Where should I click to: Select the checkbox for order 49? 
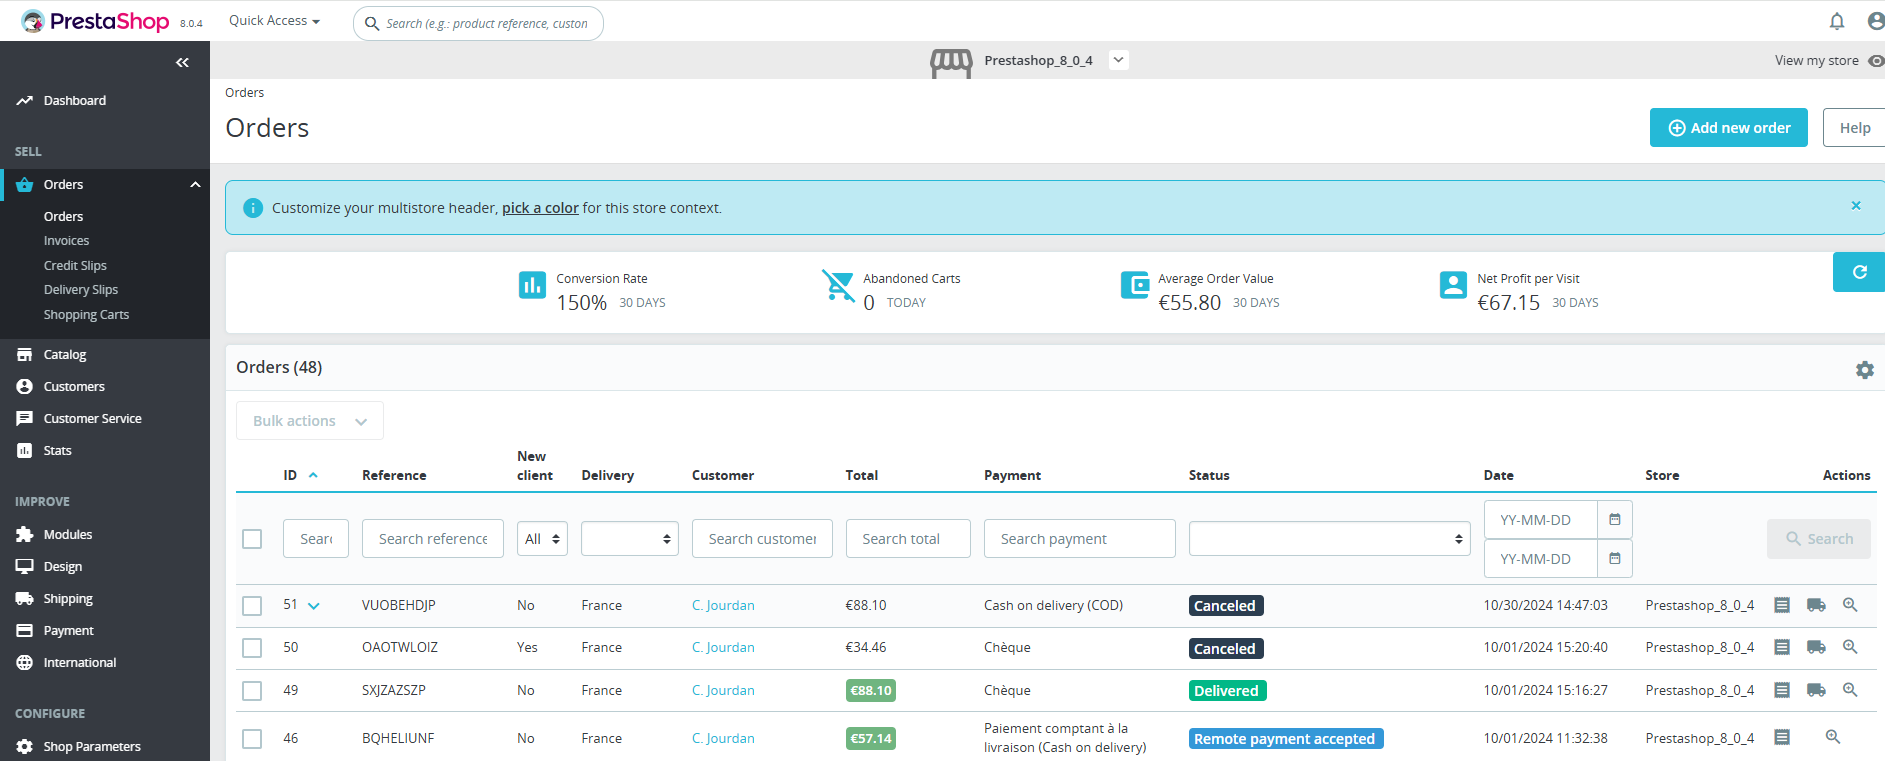click(x=252, y=691)
